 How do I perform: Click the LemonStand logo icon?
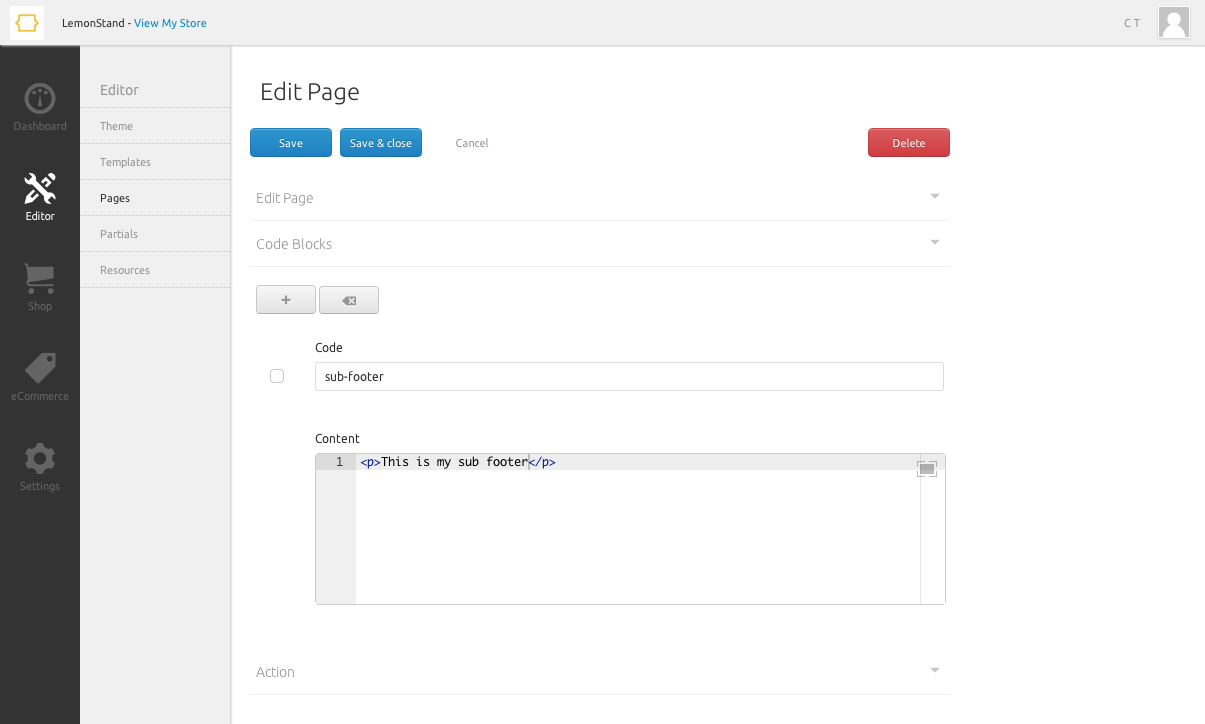coord(27,22)
